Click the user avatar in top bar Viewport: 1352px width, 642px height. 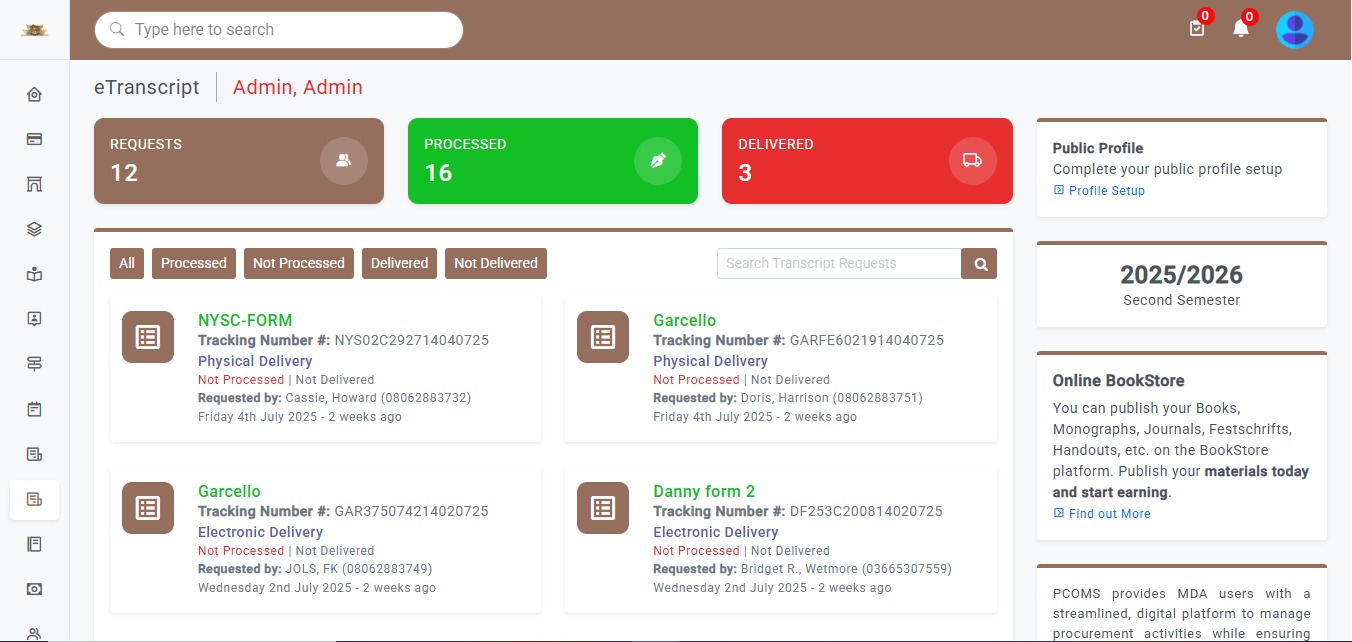1294,30
